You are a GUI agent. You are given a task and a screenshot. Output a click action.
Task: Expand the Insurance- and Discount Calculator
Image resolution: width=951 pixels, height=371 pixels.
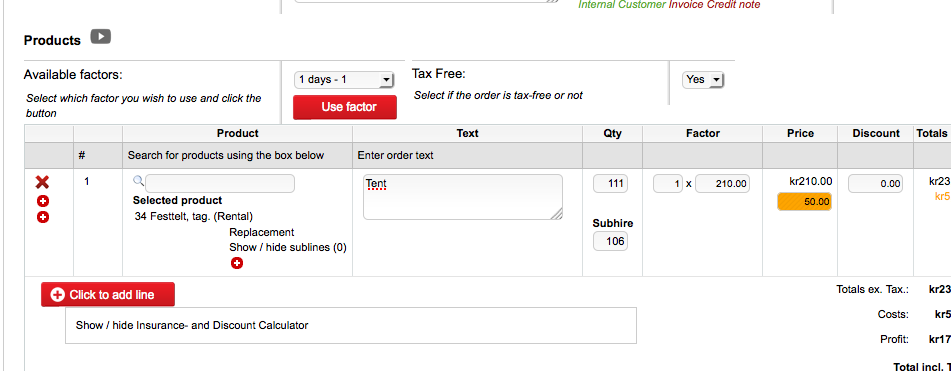click(x=192, y=326)
